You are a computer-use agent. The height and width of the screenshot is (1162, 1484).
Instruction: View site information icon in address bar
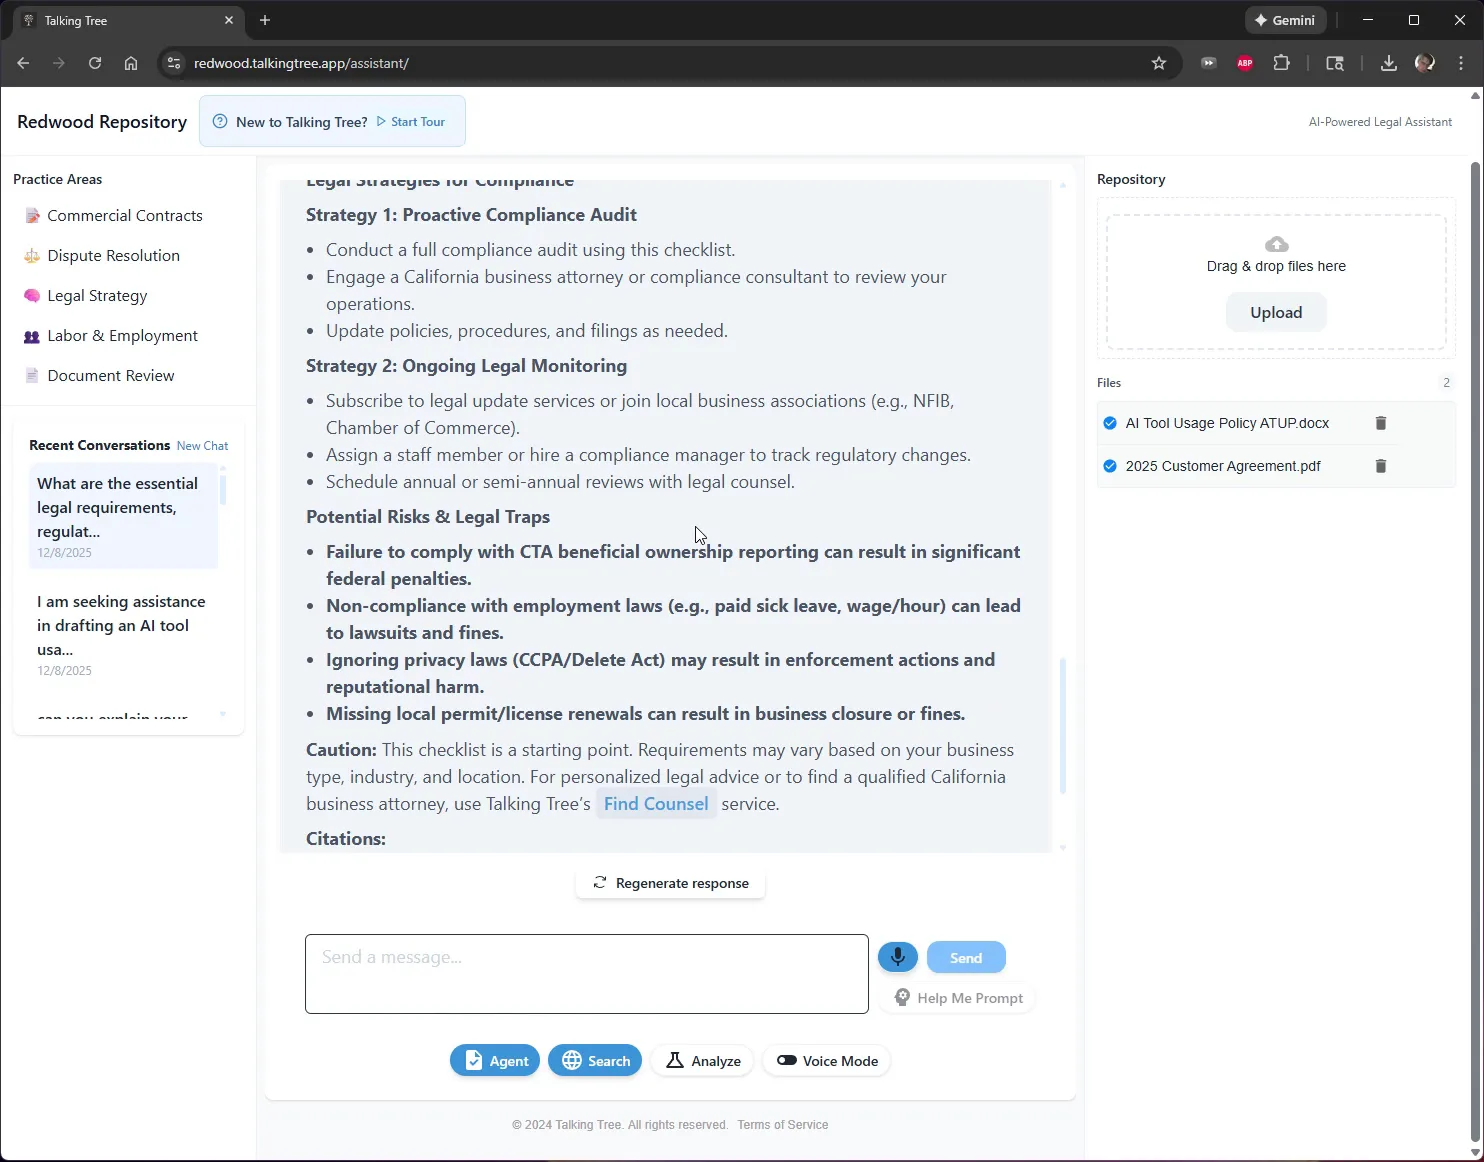[x=174, y=63]
